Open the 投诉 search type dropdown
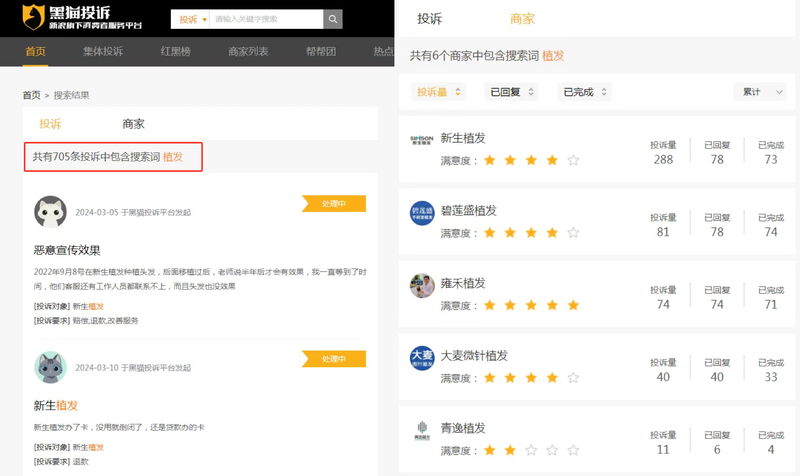This screenshot has height=476, width=800. pos(190,19)
